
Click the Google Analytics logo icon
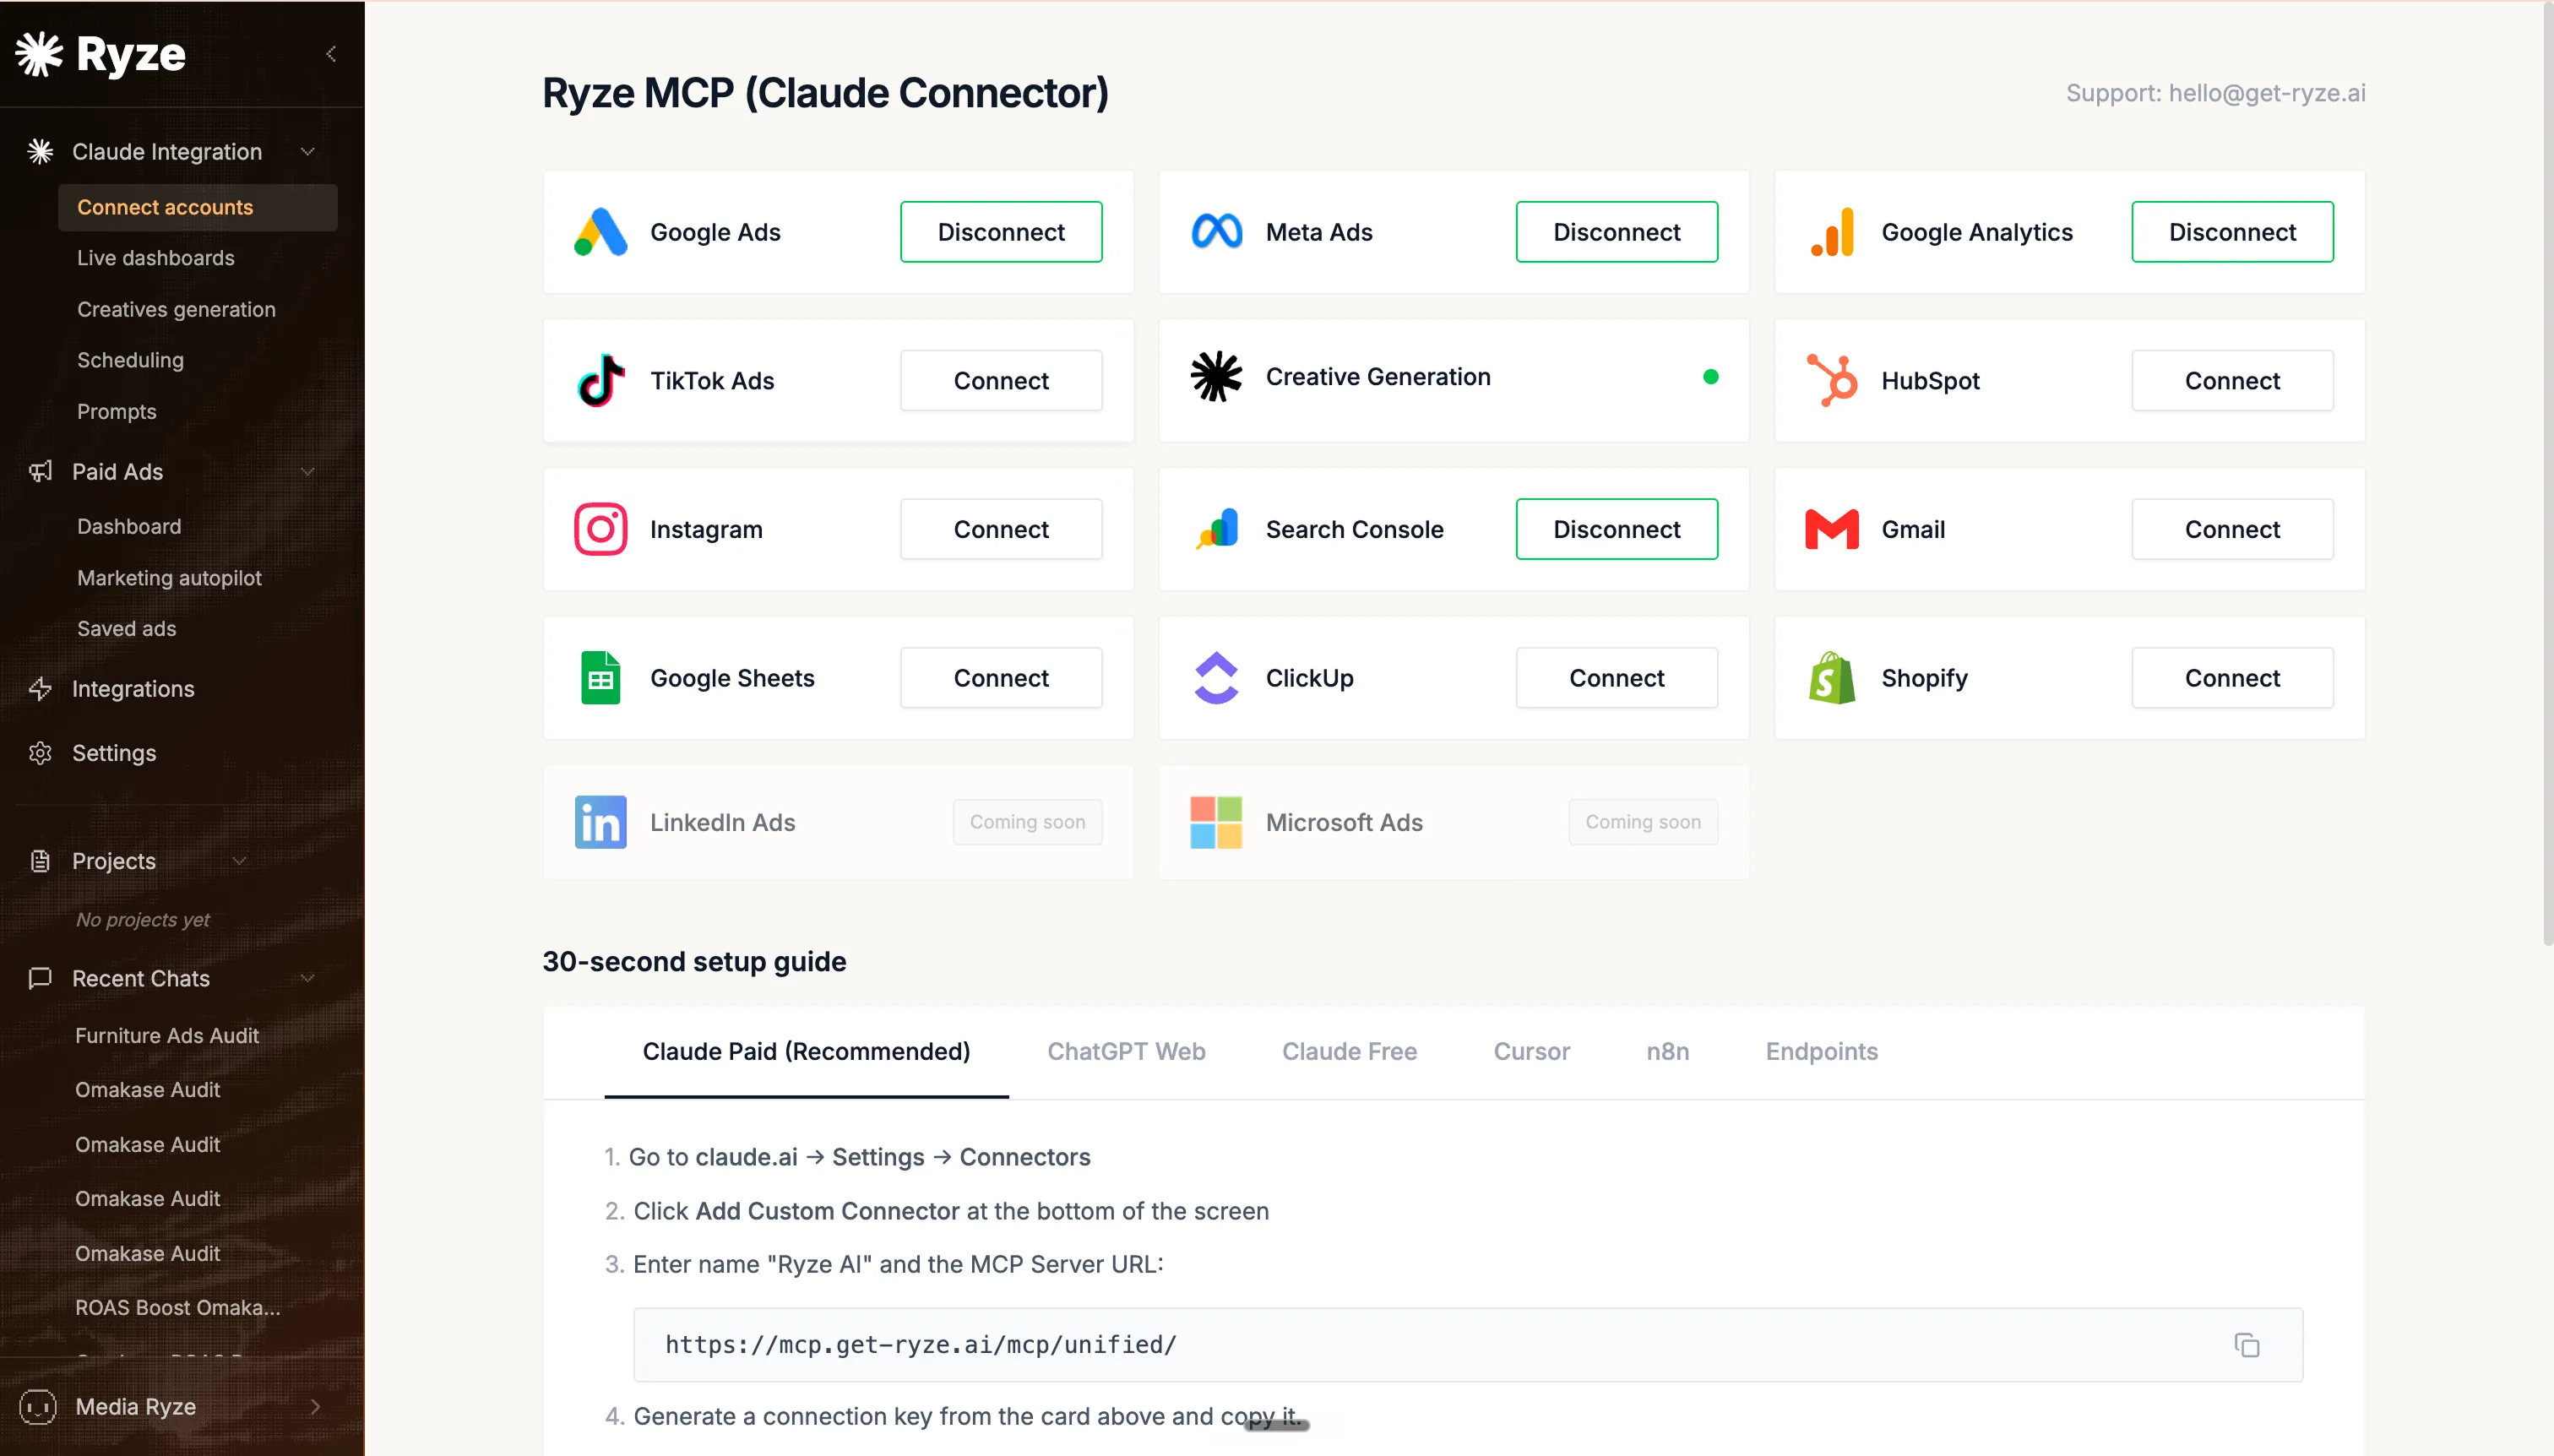coord(1832,232)
